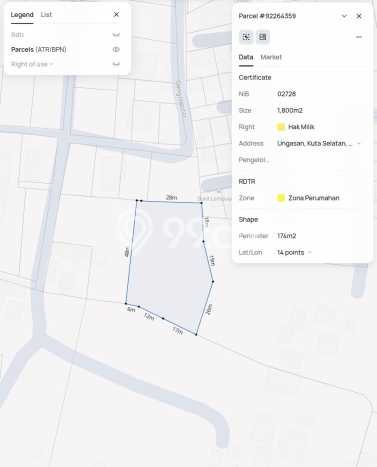The width and height of the screenshot is (377, 467).
Task: Click the Shape section heading
Action: click(248, 220)
